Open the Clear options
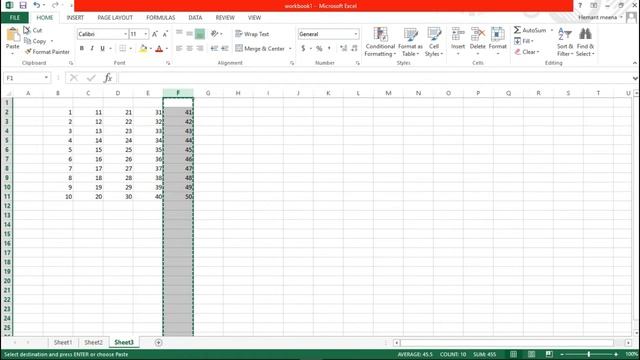This screenshot has width=640, height=360. [527, 52]
